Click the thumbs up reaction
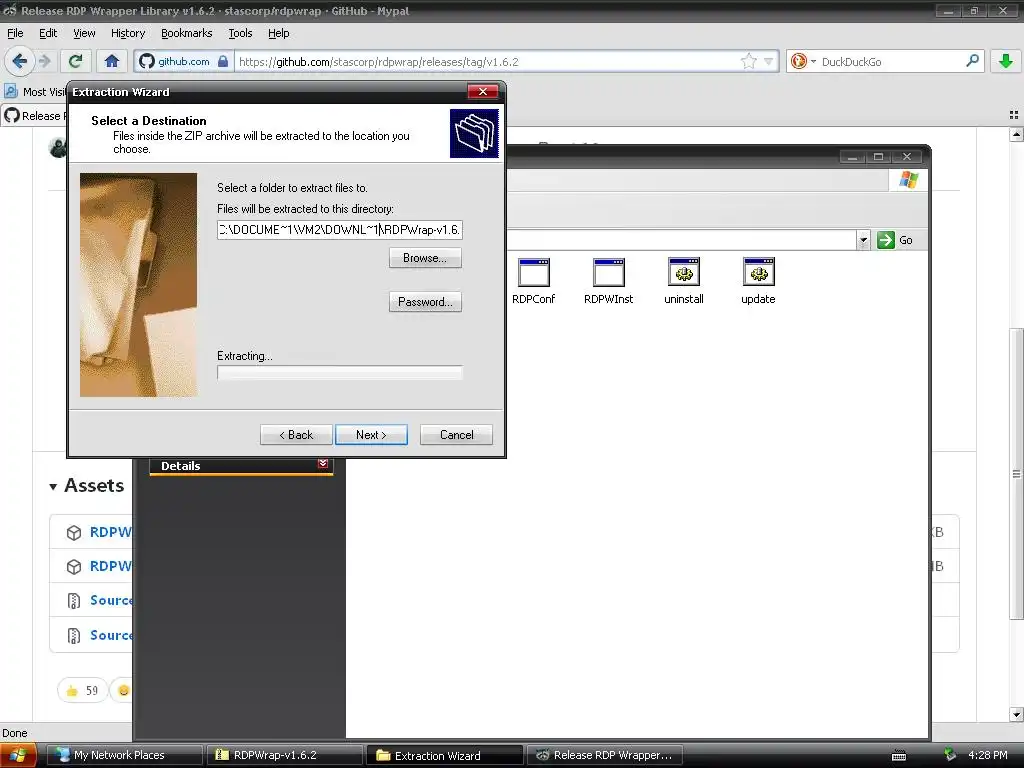Viewport: 1024px width, 768px height. 82,690
